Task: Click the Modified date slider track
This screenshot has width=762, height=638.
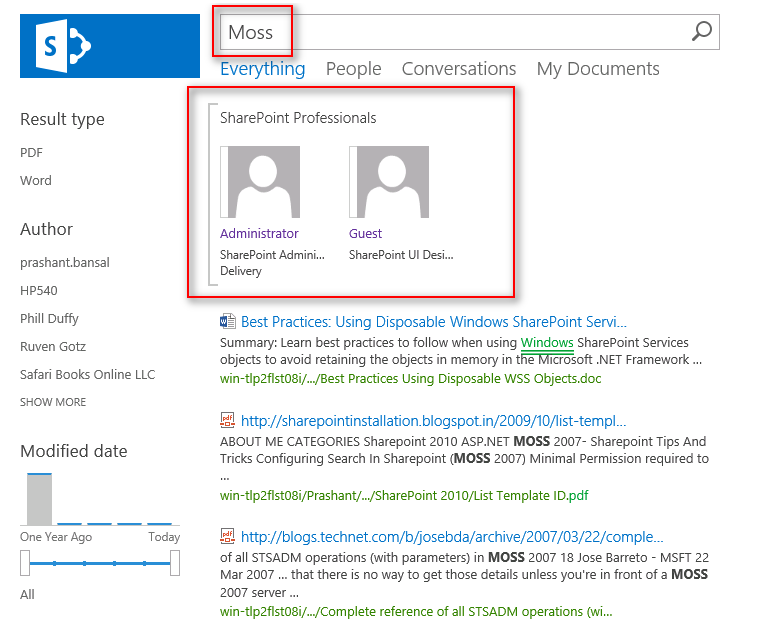Action: tap(100, 563)
